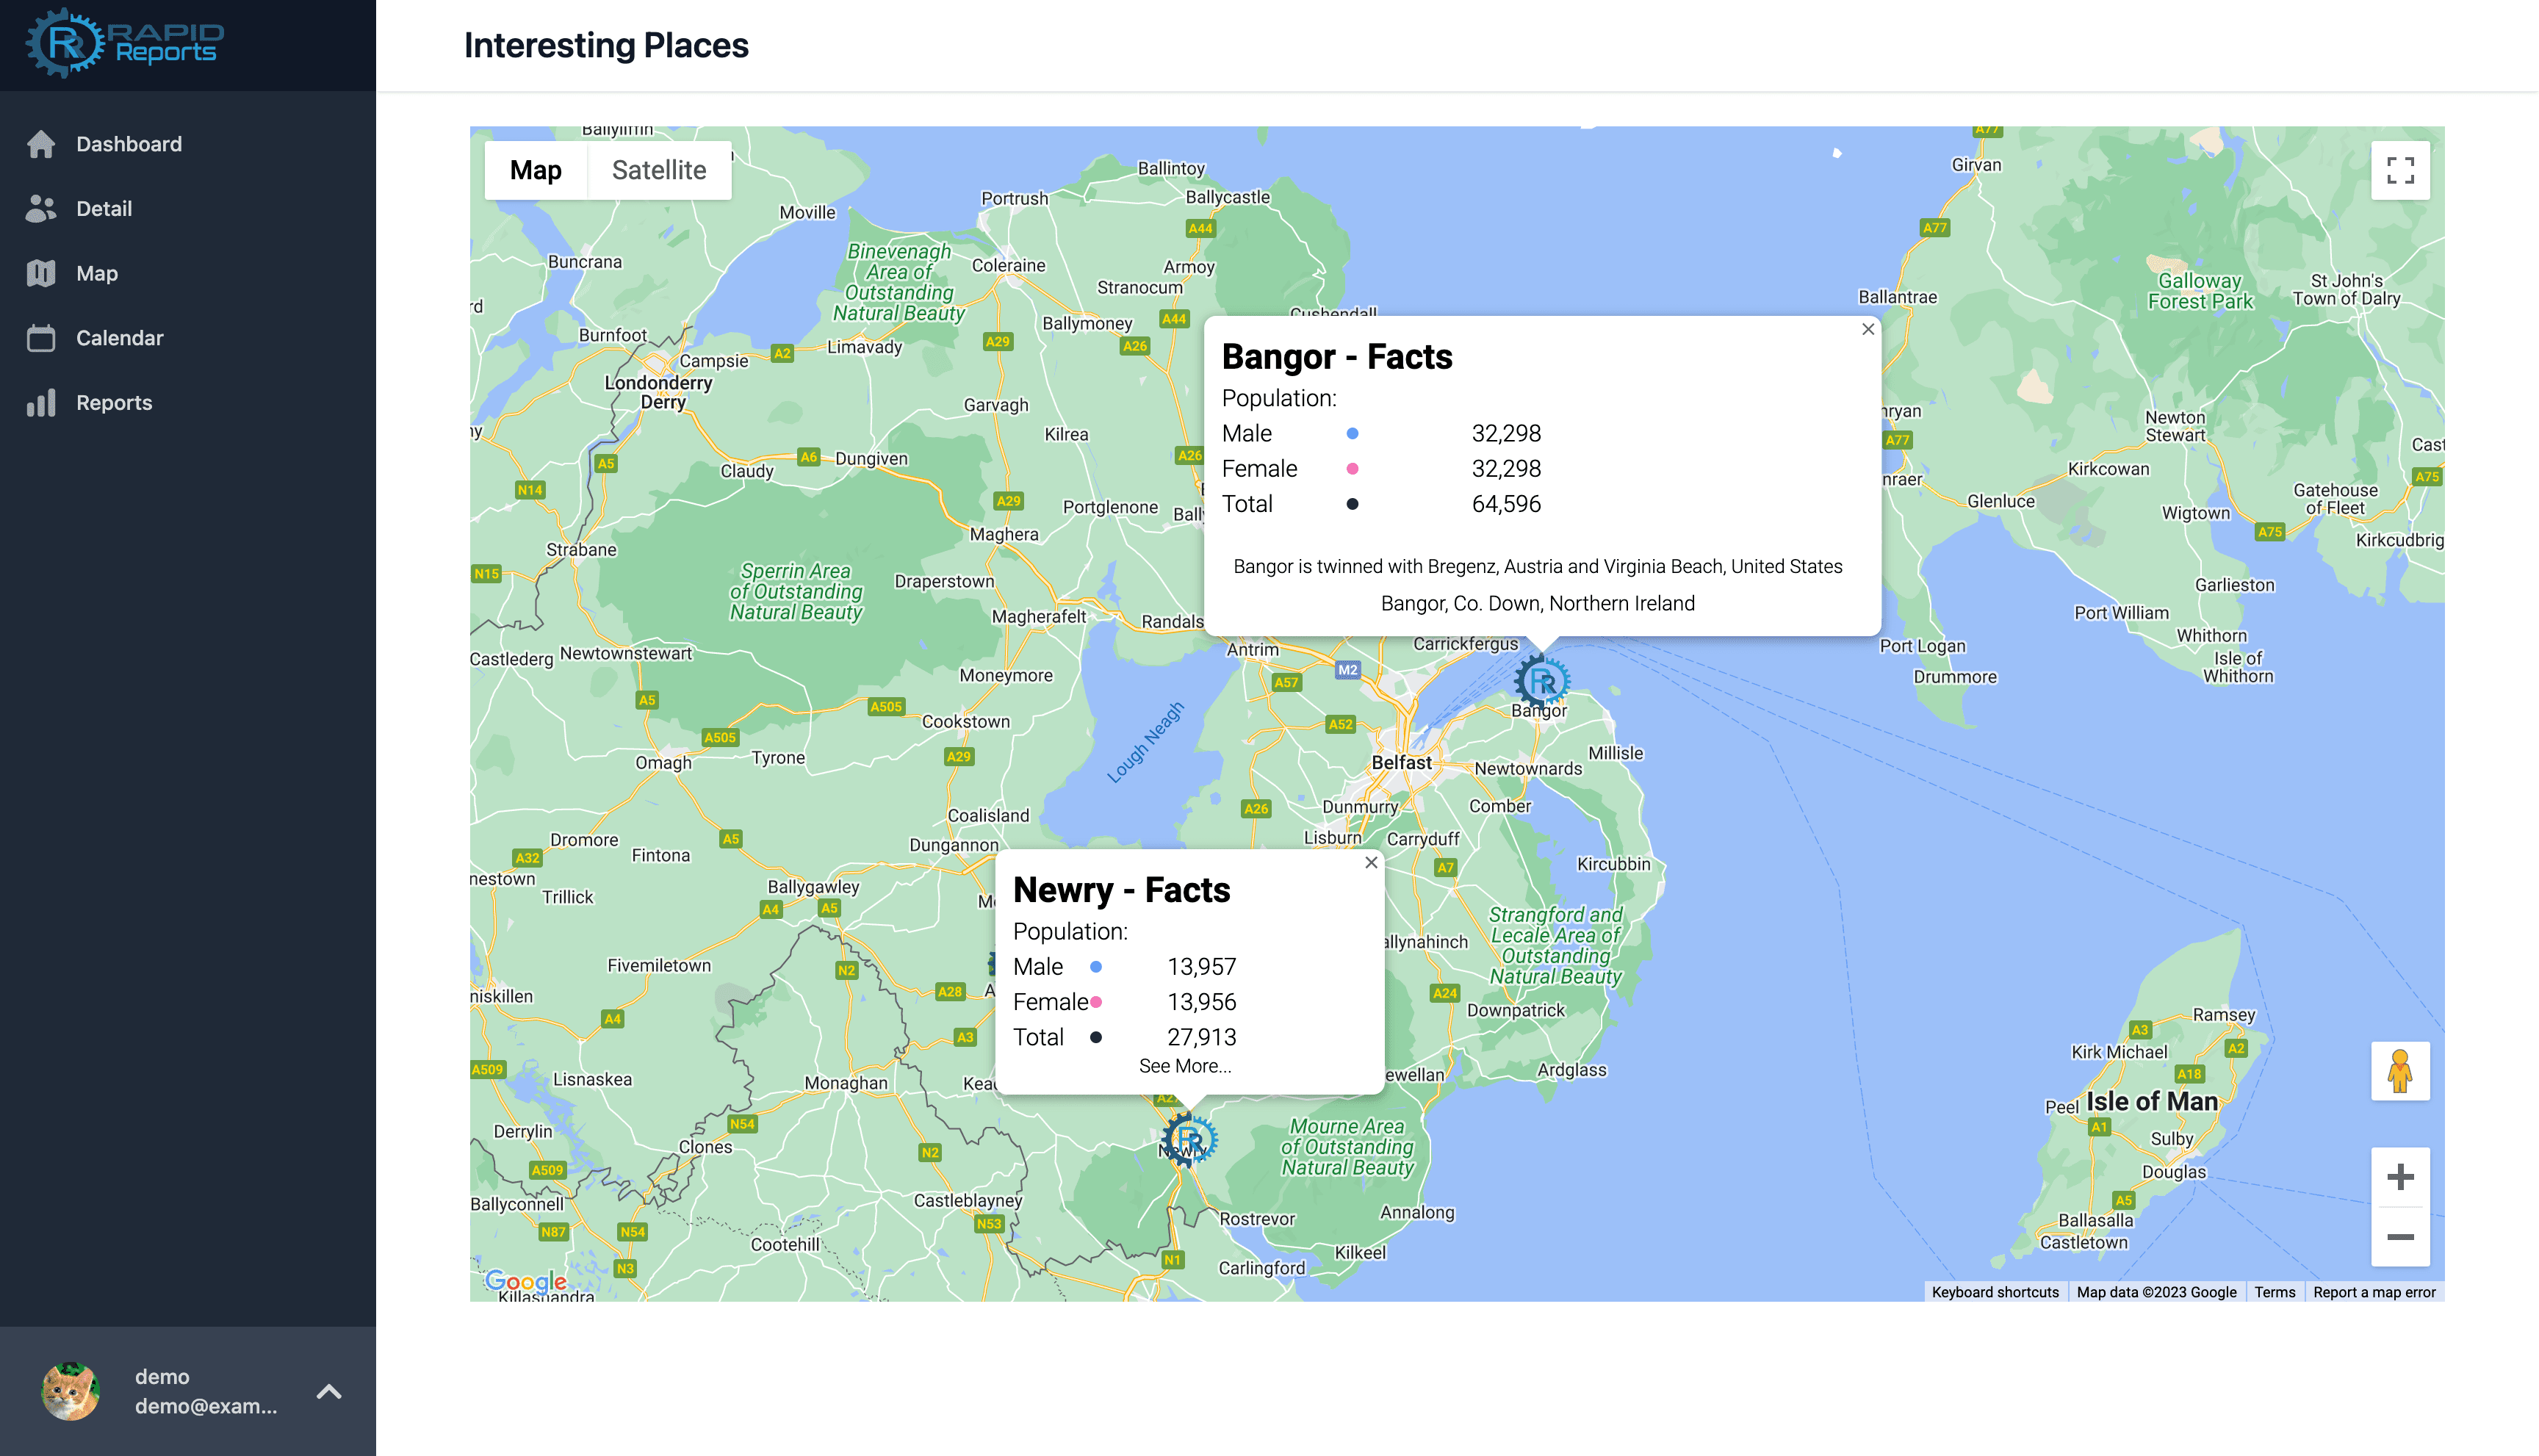Select the Map sidebar item

coord(96,273)
